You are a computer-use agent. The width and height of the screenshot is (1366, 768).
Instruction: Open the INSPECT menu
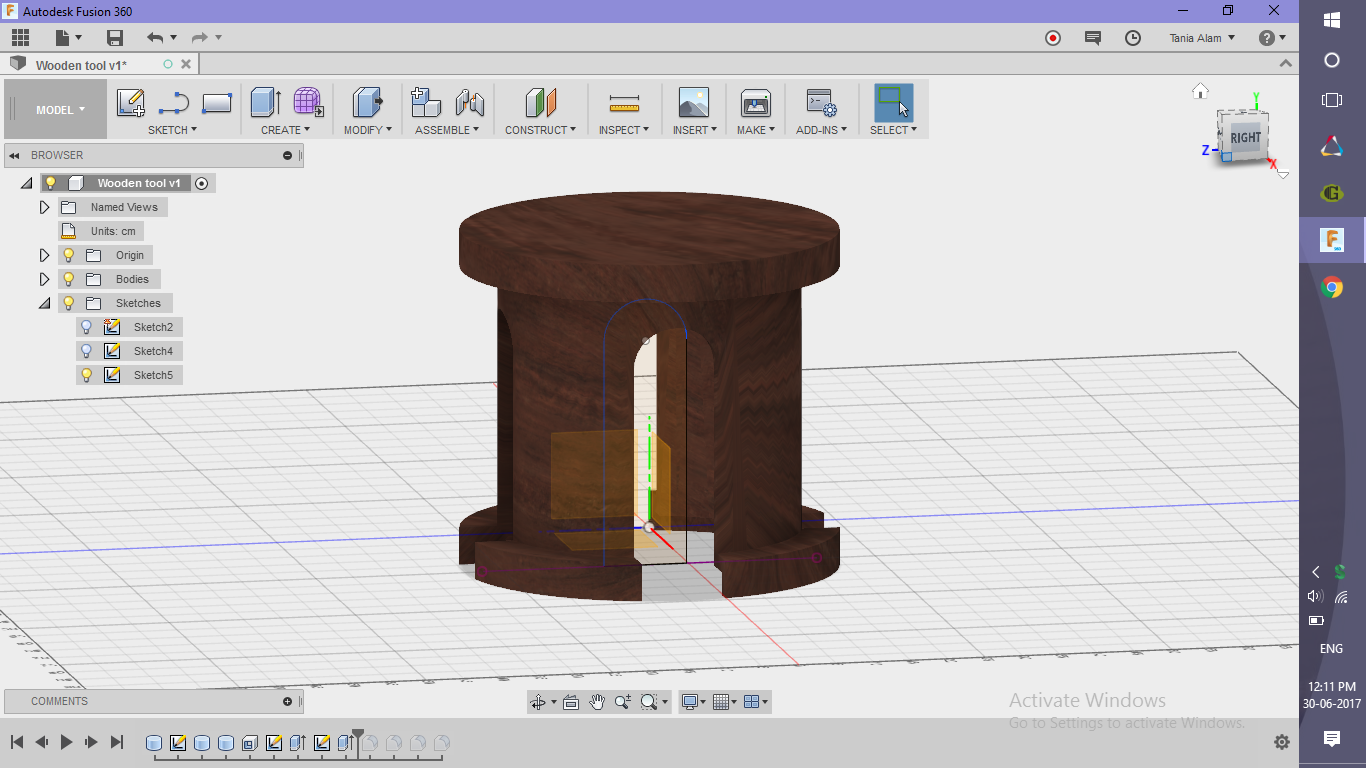(x=624, y=130)
